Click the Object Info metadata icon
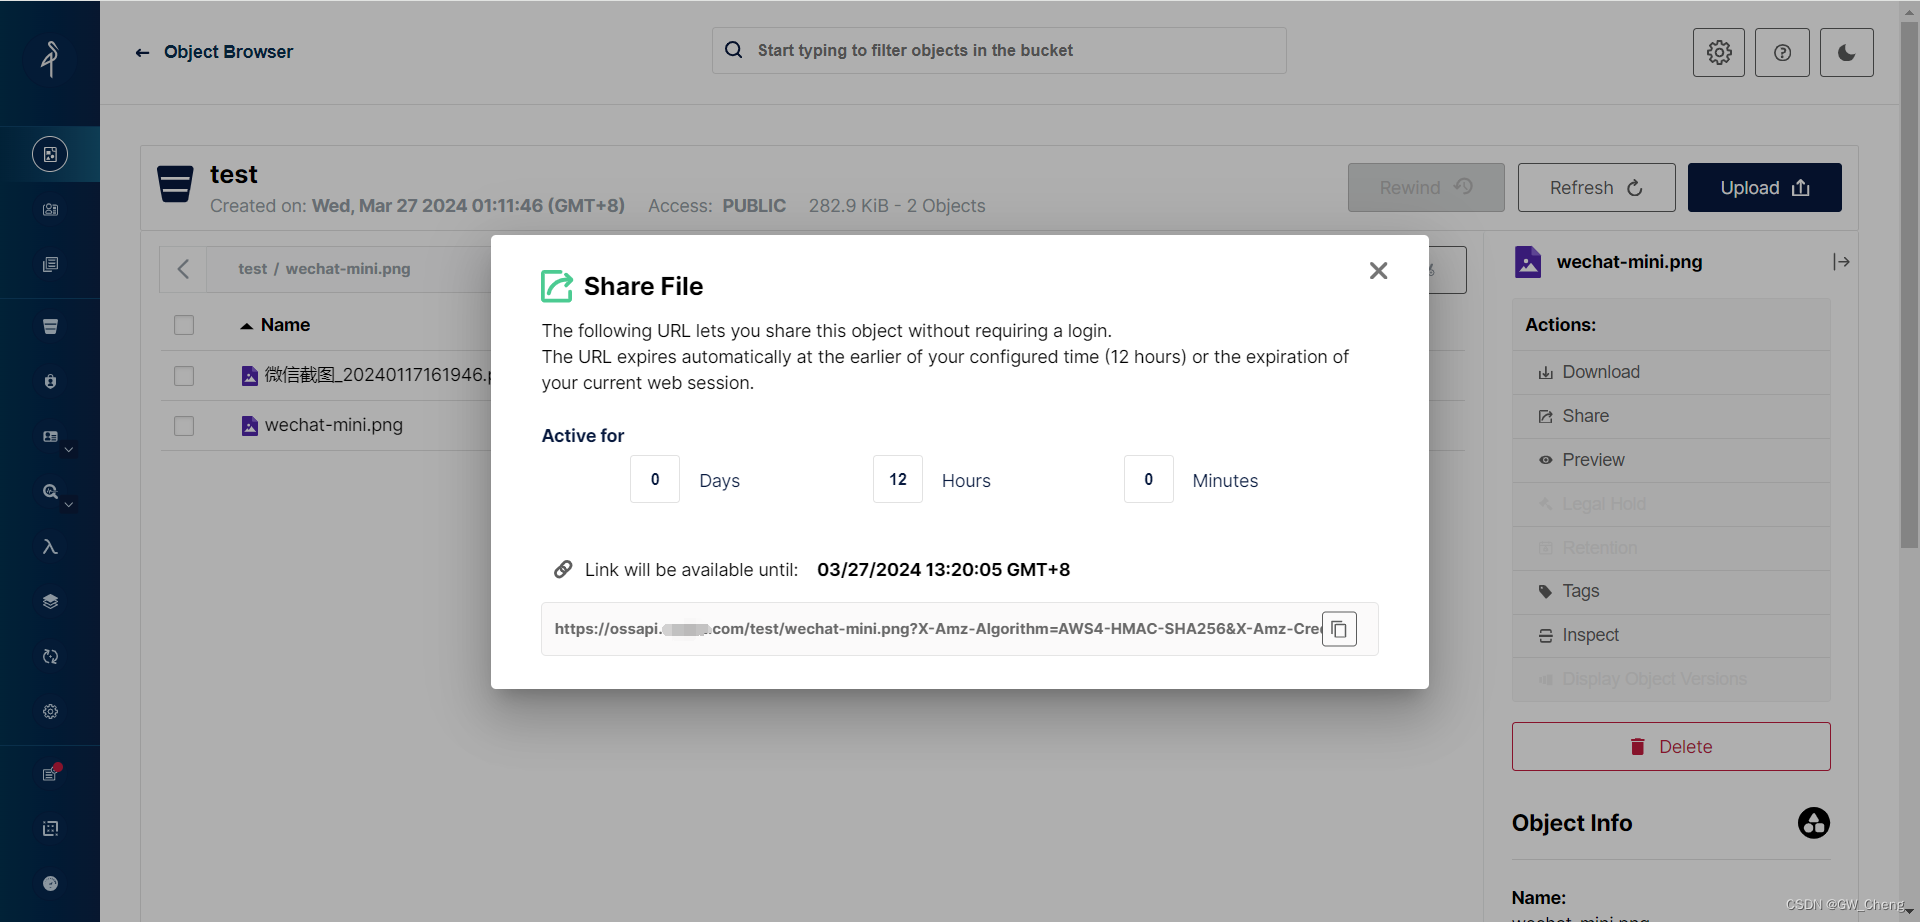This screenshot has height=922, width=1920. 1813,823
